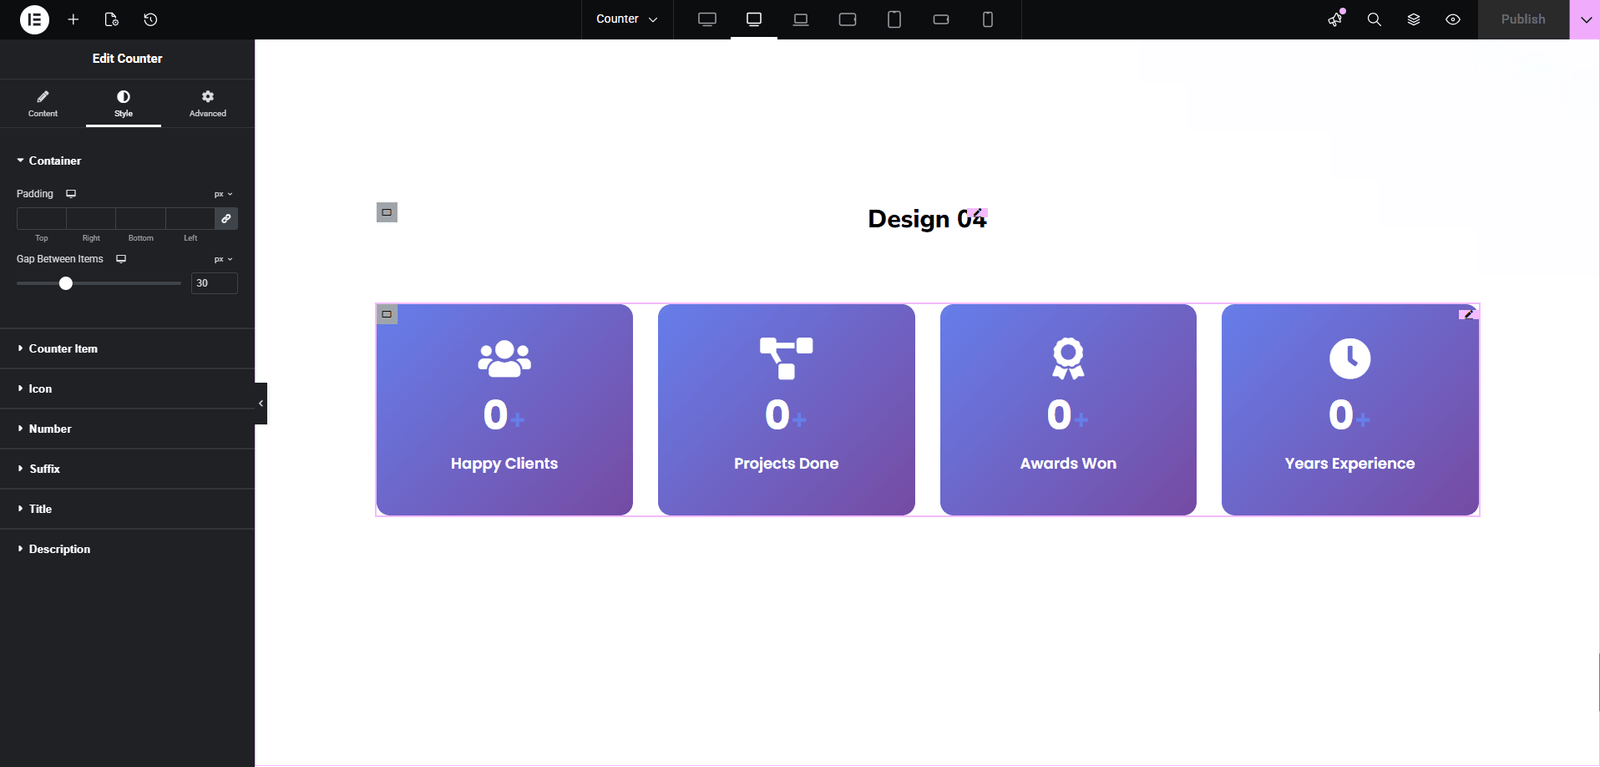Open the Elementor logo menu
Image resolution: width=1600 pixels, height=767 pixels.
click(x=34, y=19)
